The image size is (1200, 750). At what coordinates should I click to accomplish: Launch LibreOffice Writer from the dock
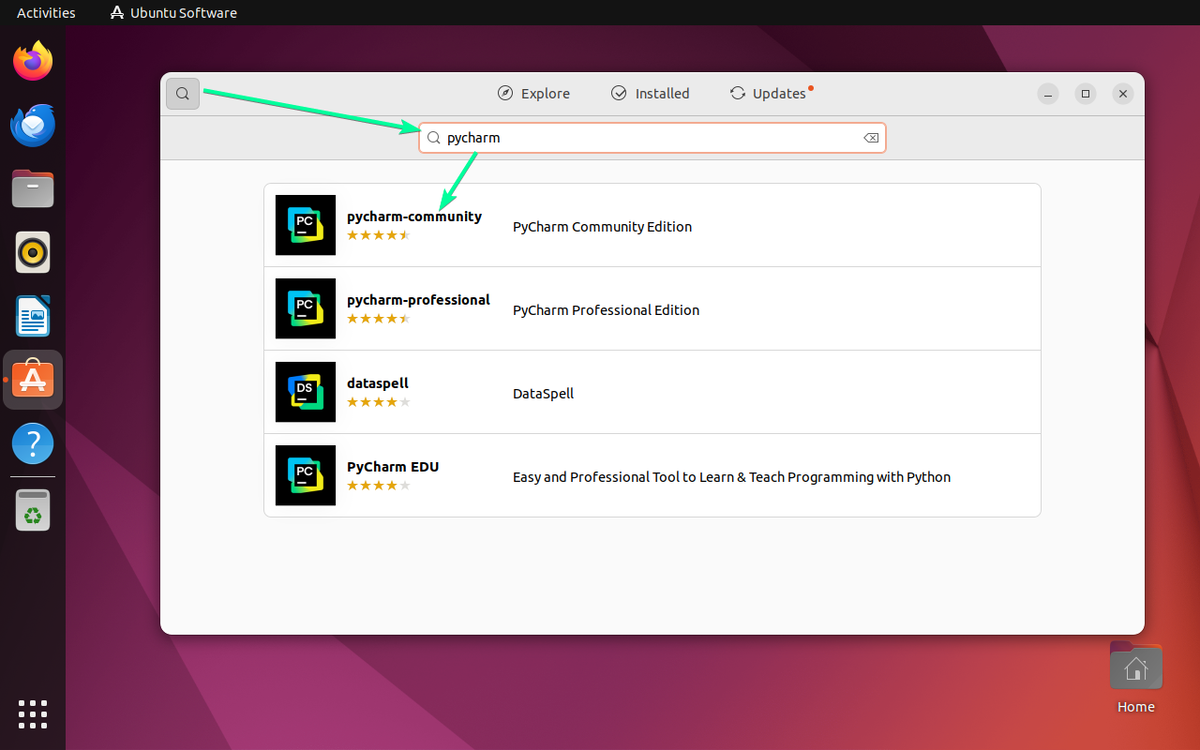pyautogui.click(x=32, y=316)
